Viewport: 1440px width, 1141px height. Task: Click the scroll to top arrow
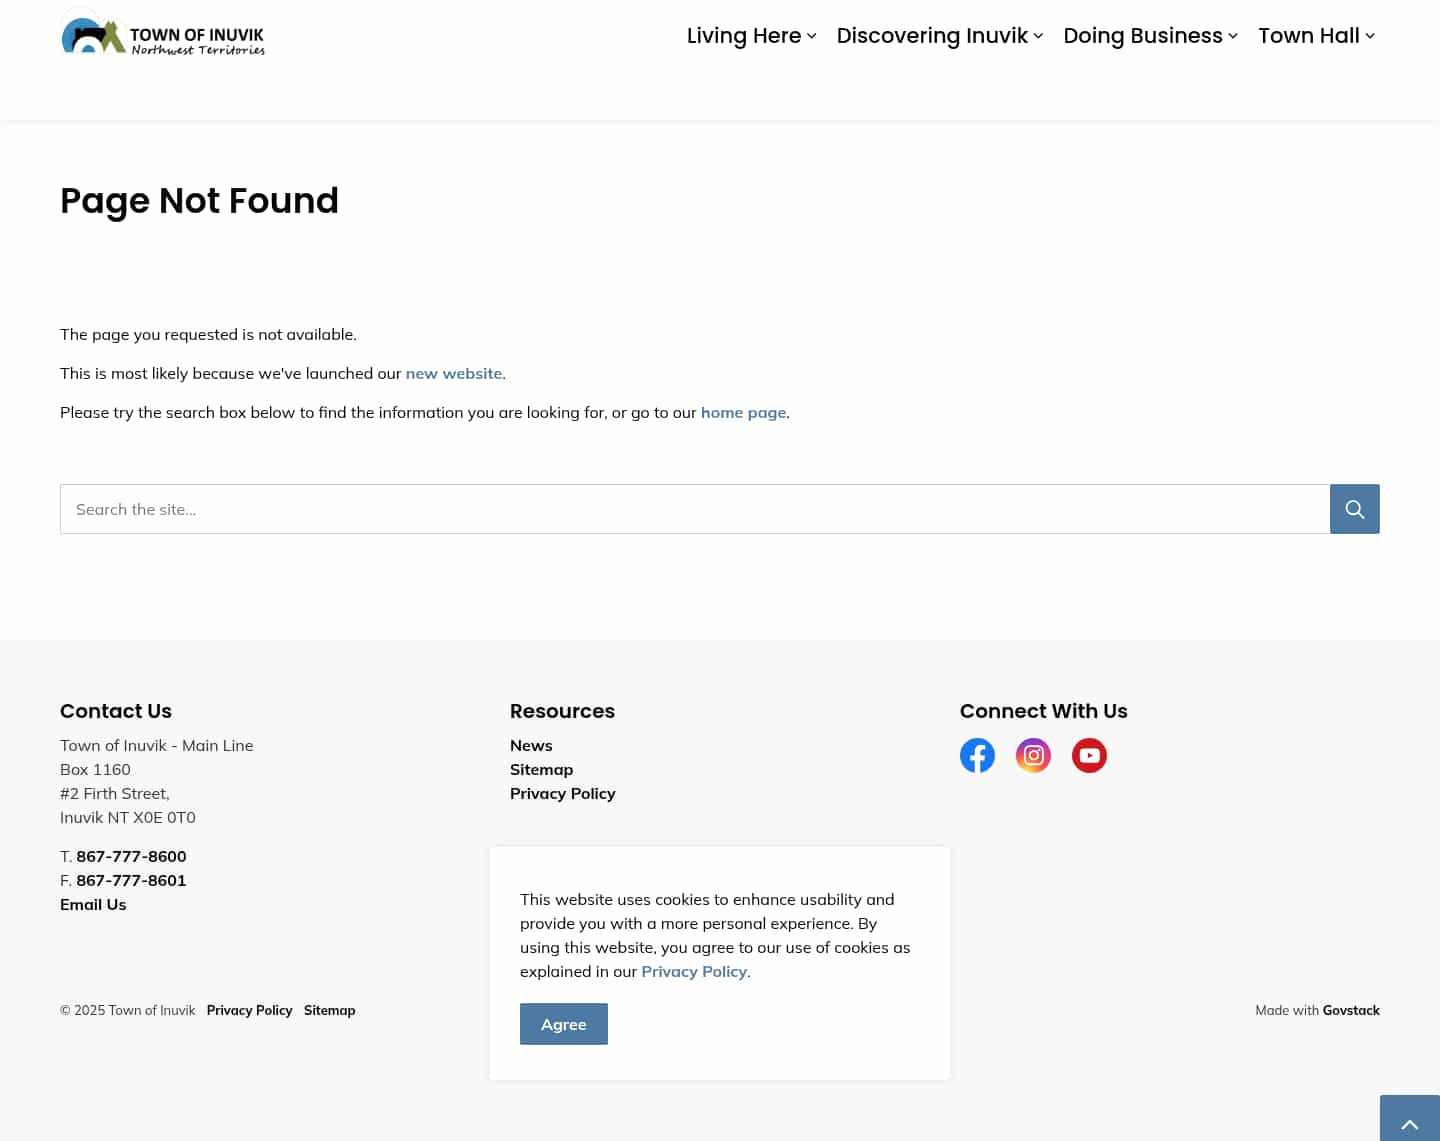(1410, 1125)
